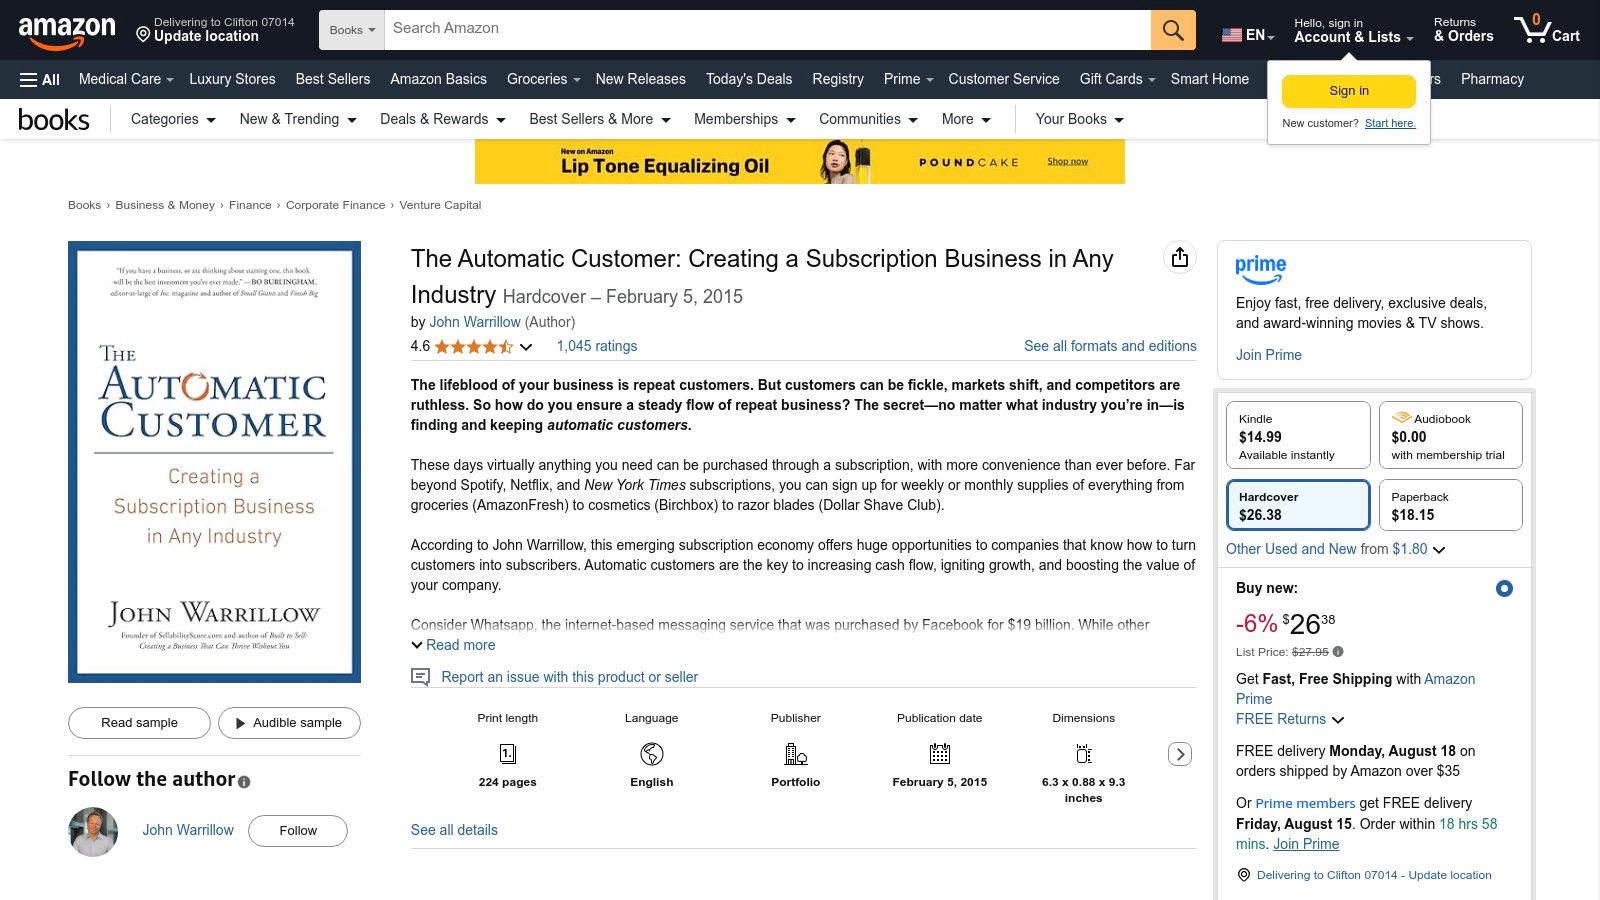This screenshot has width=1600, height=900.
Task: Expand the ratings breakdown chevron
Action: click(526, 347)
